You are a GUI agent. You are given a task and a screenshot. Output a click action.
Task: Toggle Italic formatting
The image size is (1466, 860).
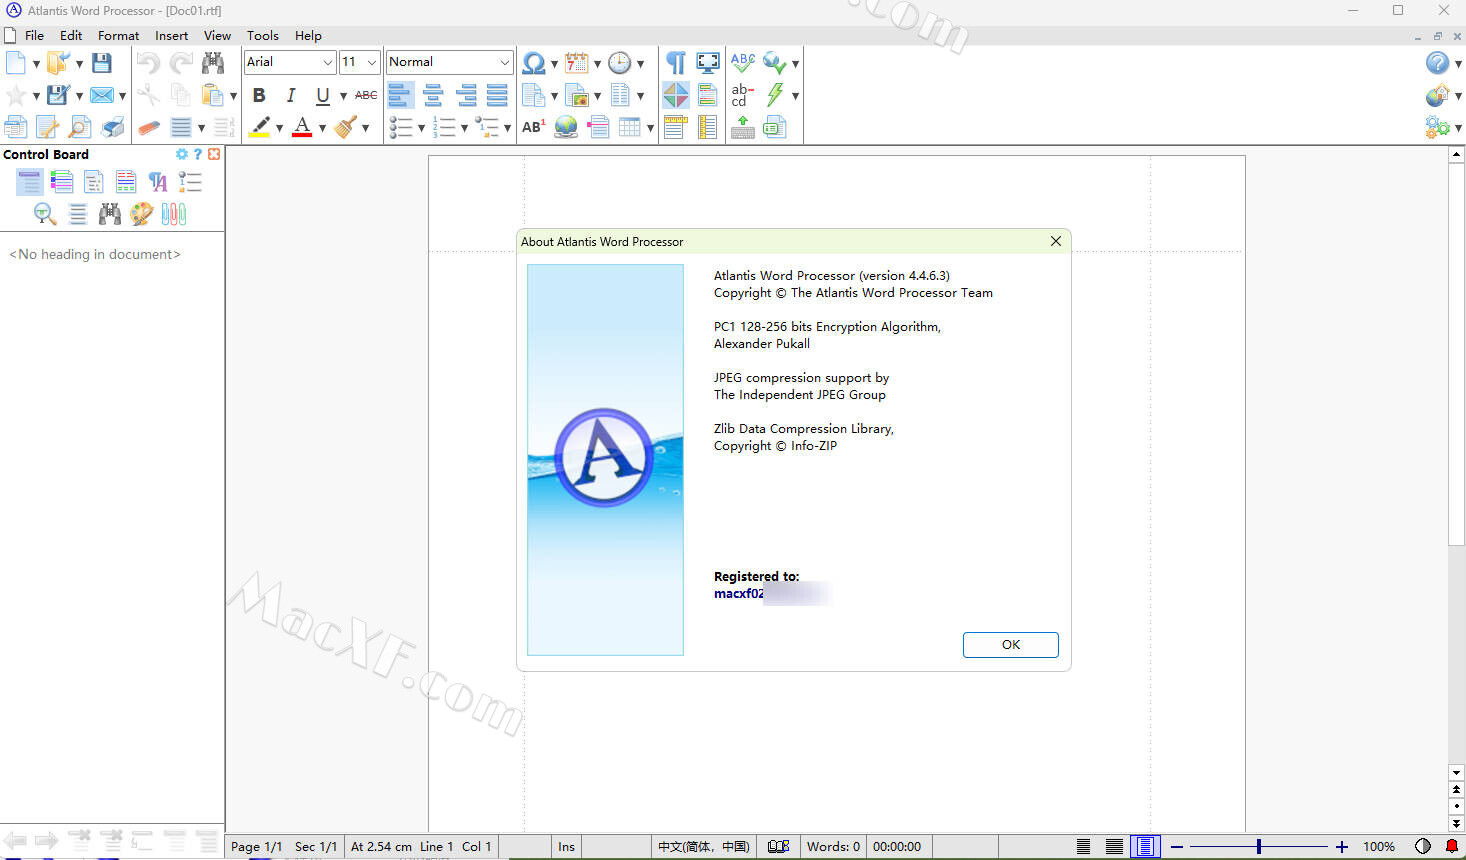point(291,95)
